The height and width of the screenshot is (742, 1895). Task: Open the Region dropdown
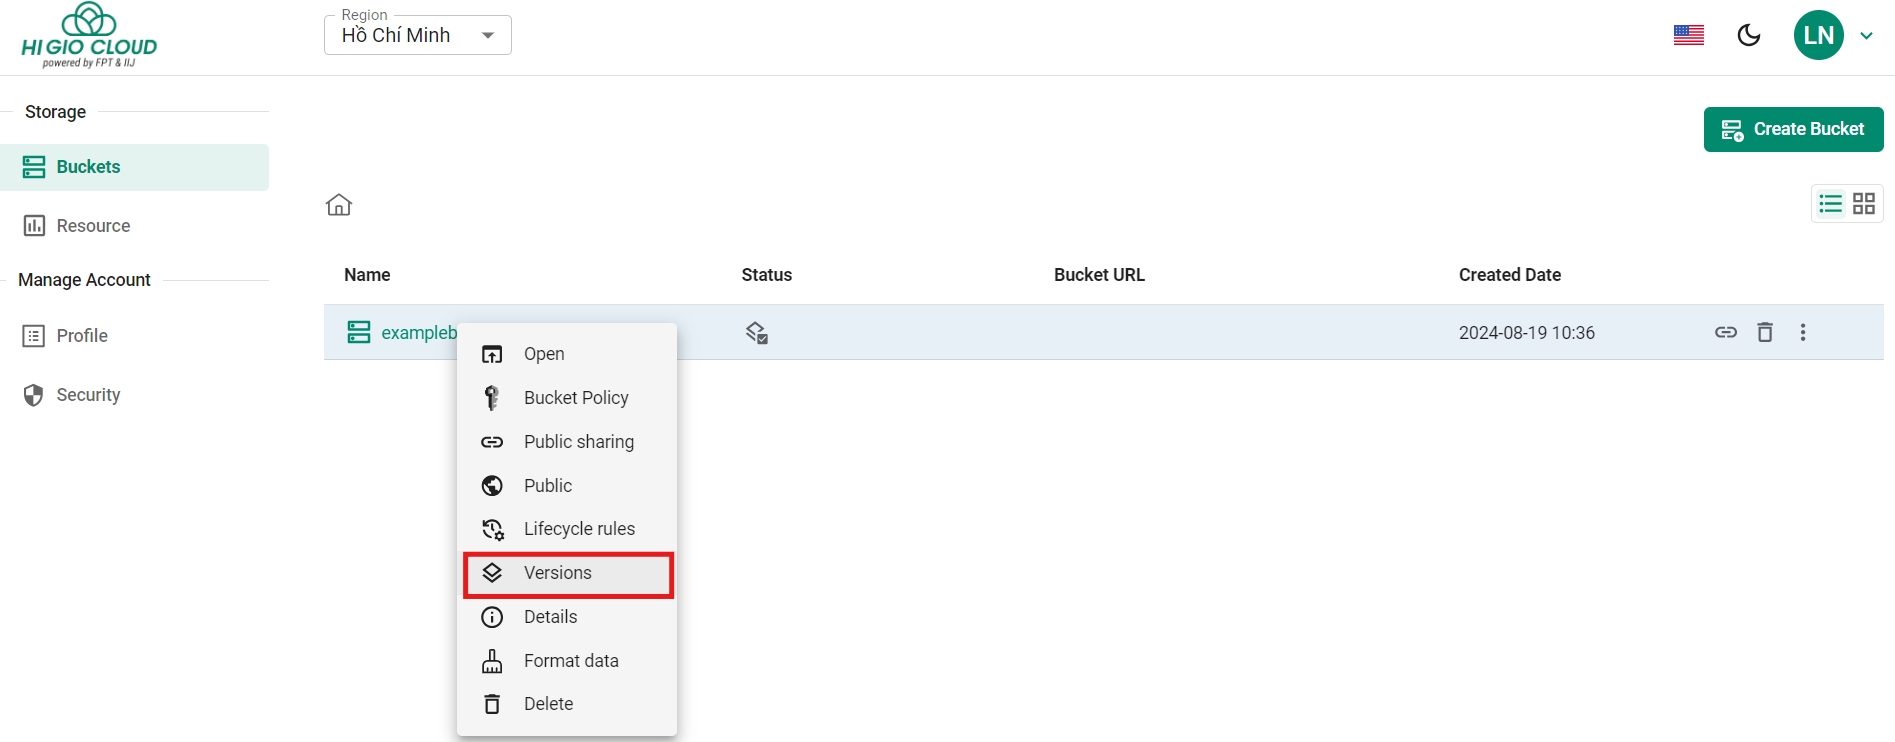[417, 35]
